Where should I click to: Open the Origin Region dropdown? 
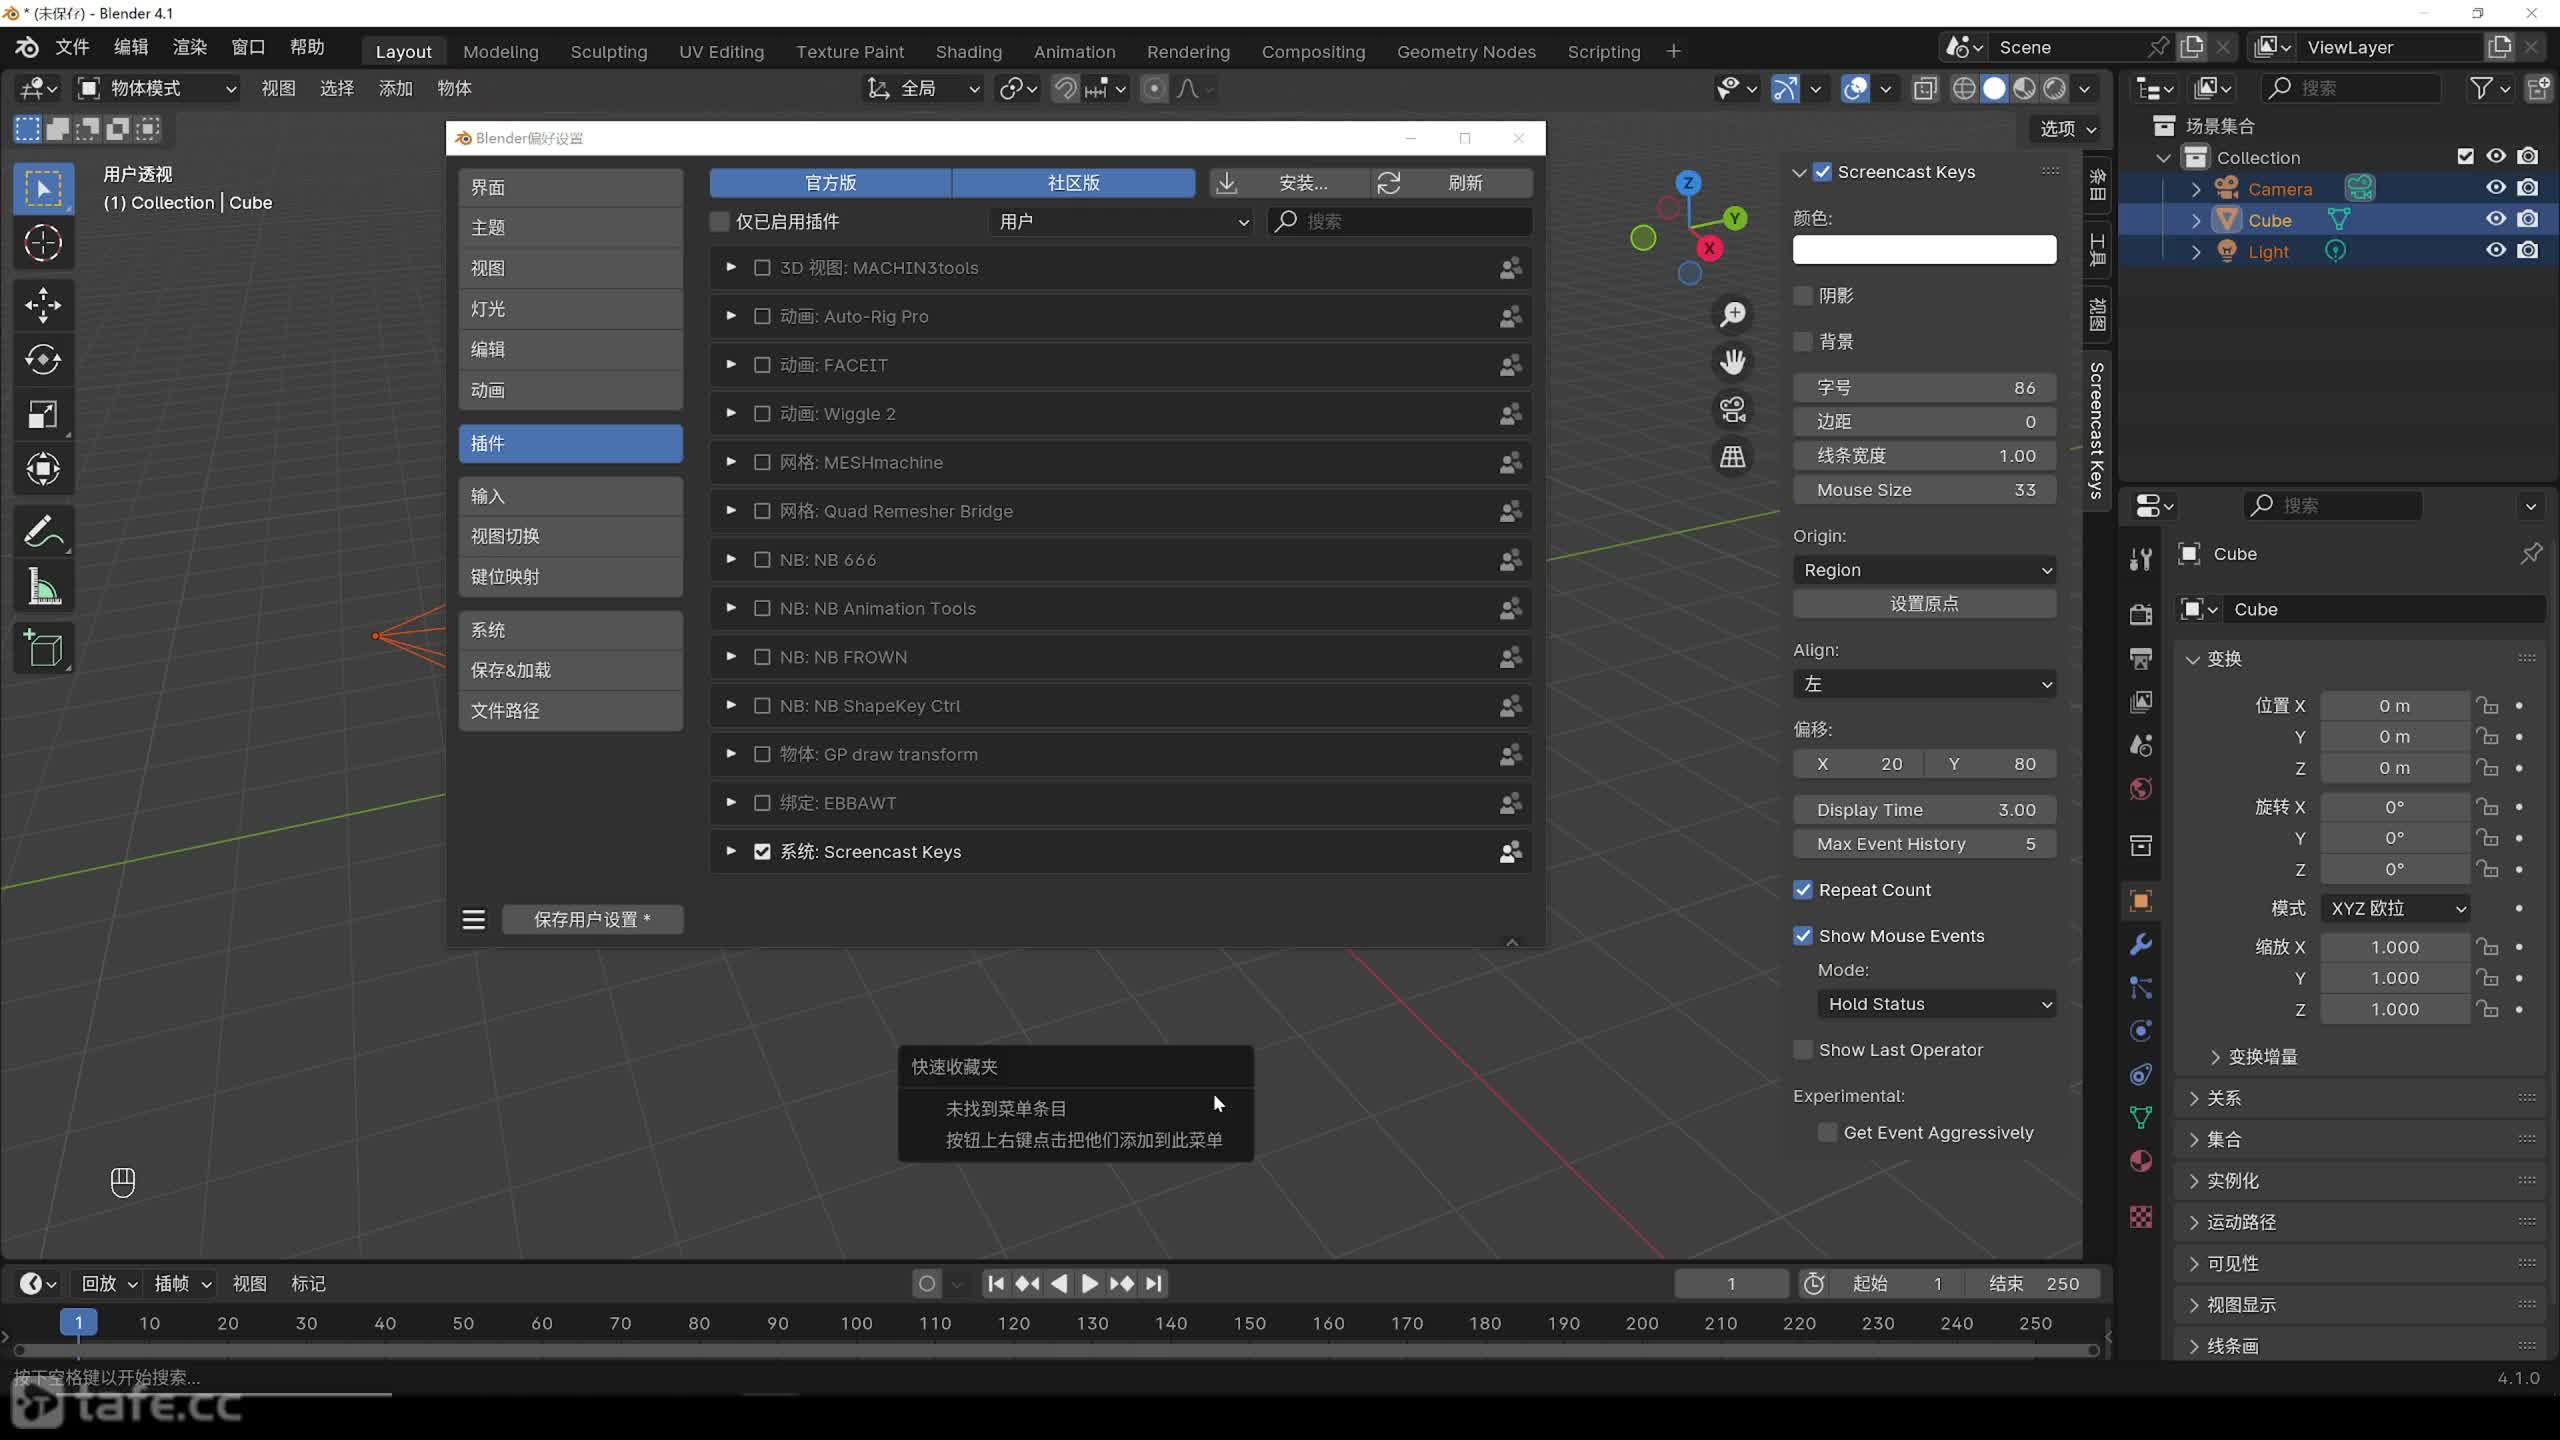click(x=1924, y=570)
